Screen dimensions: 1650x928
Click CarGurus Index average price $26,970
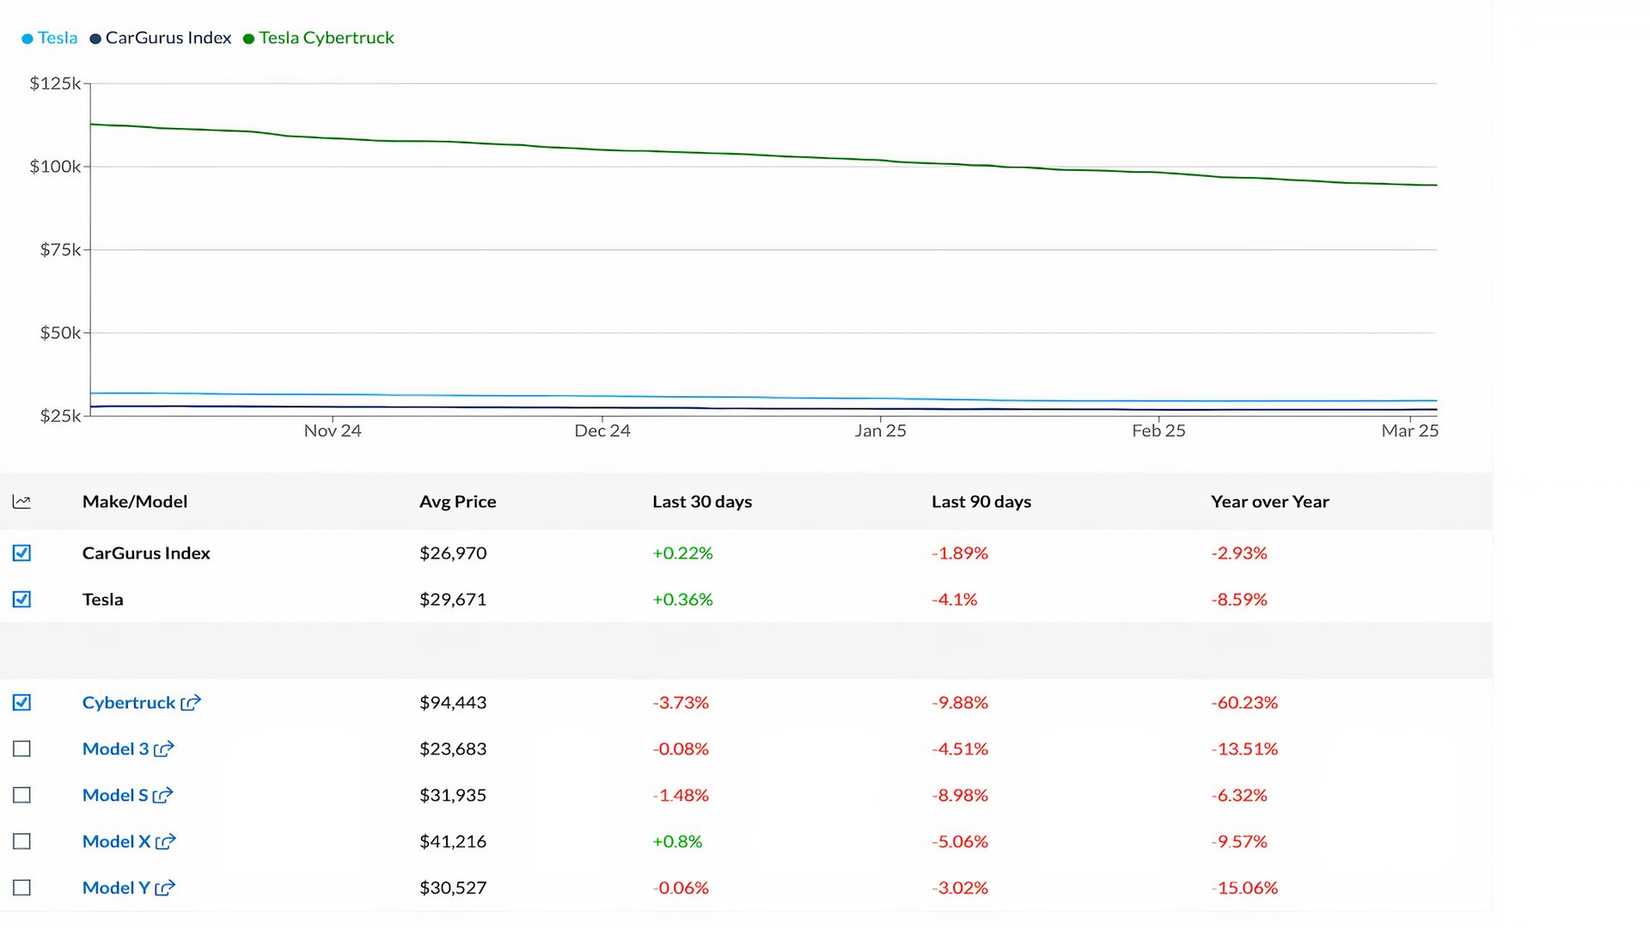coord(453,553)
